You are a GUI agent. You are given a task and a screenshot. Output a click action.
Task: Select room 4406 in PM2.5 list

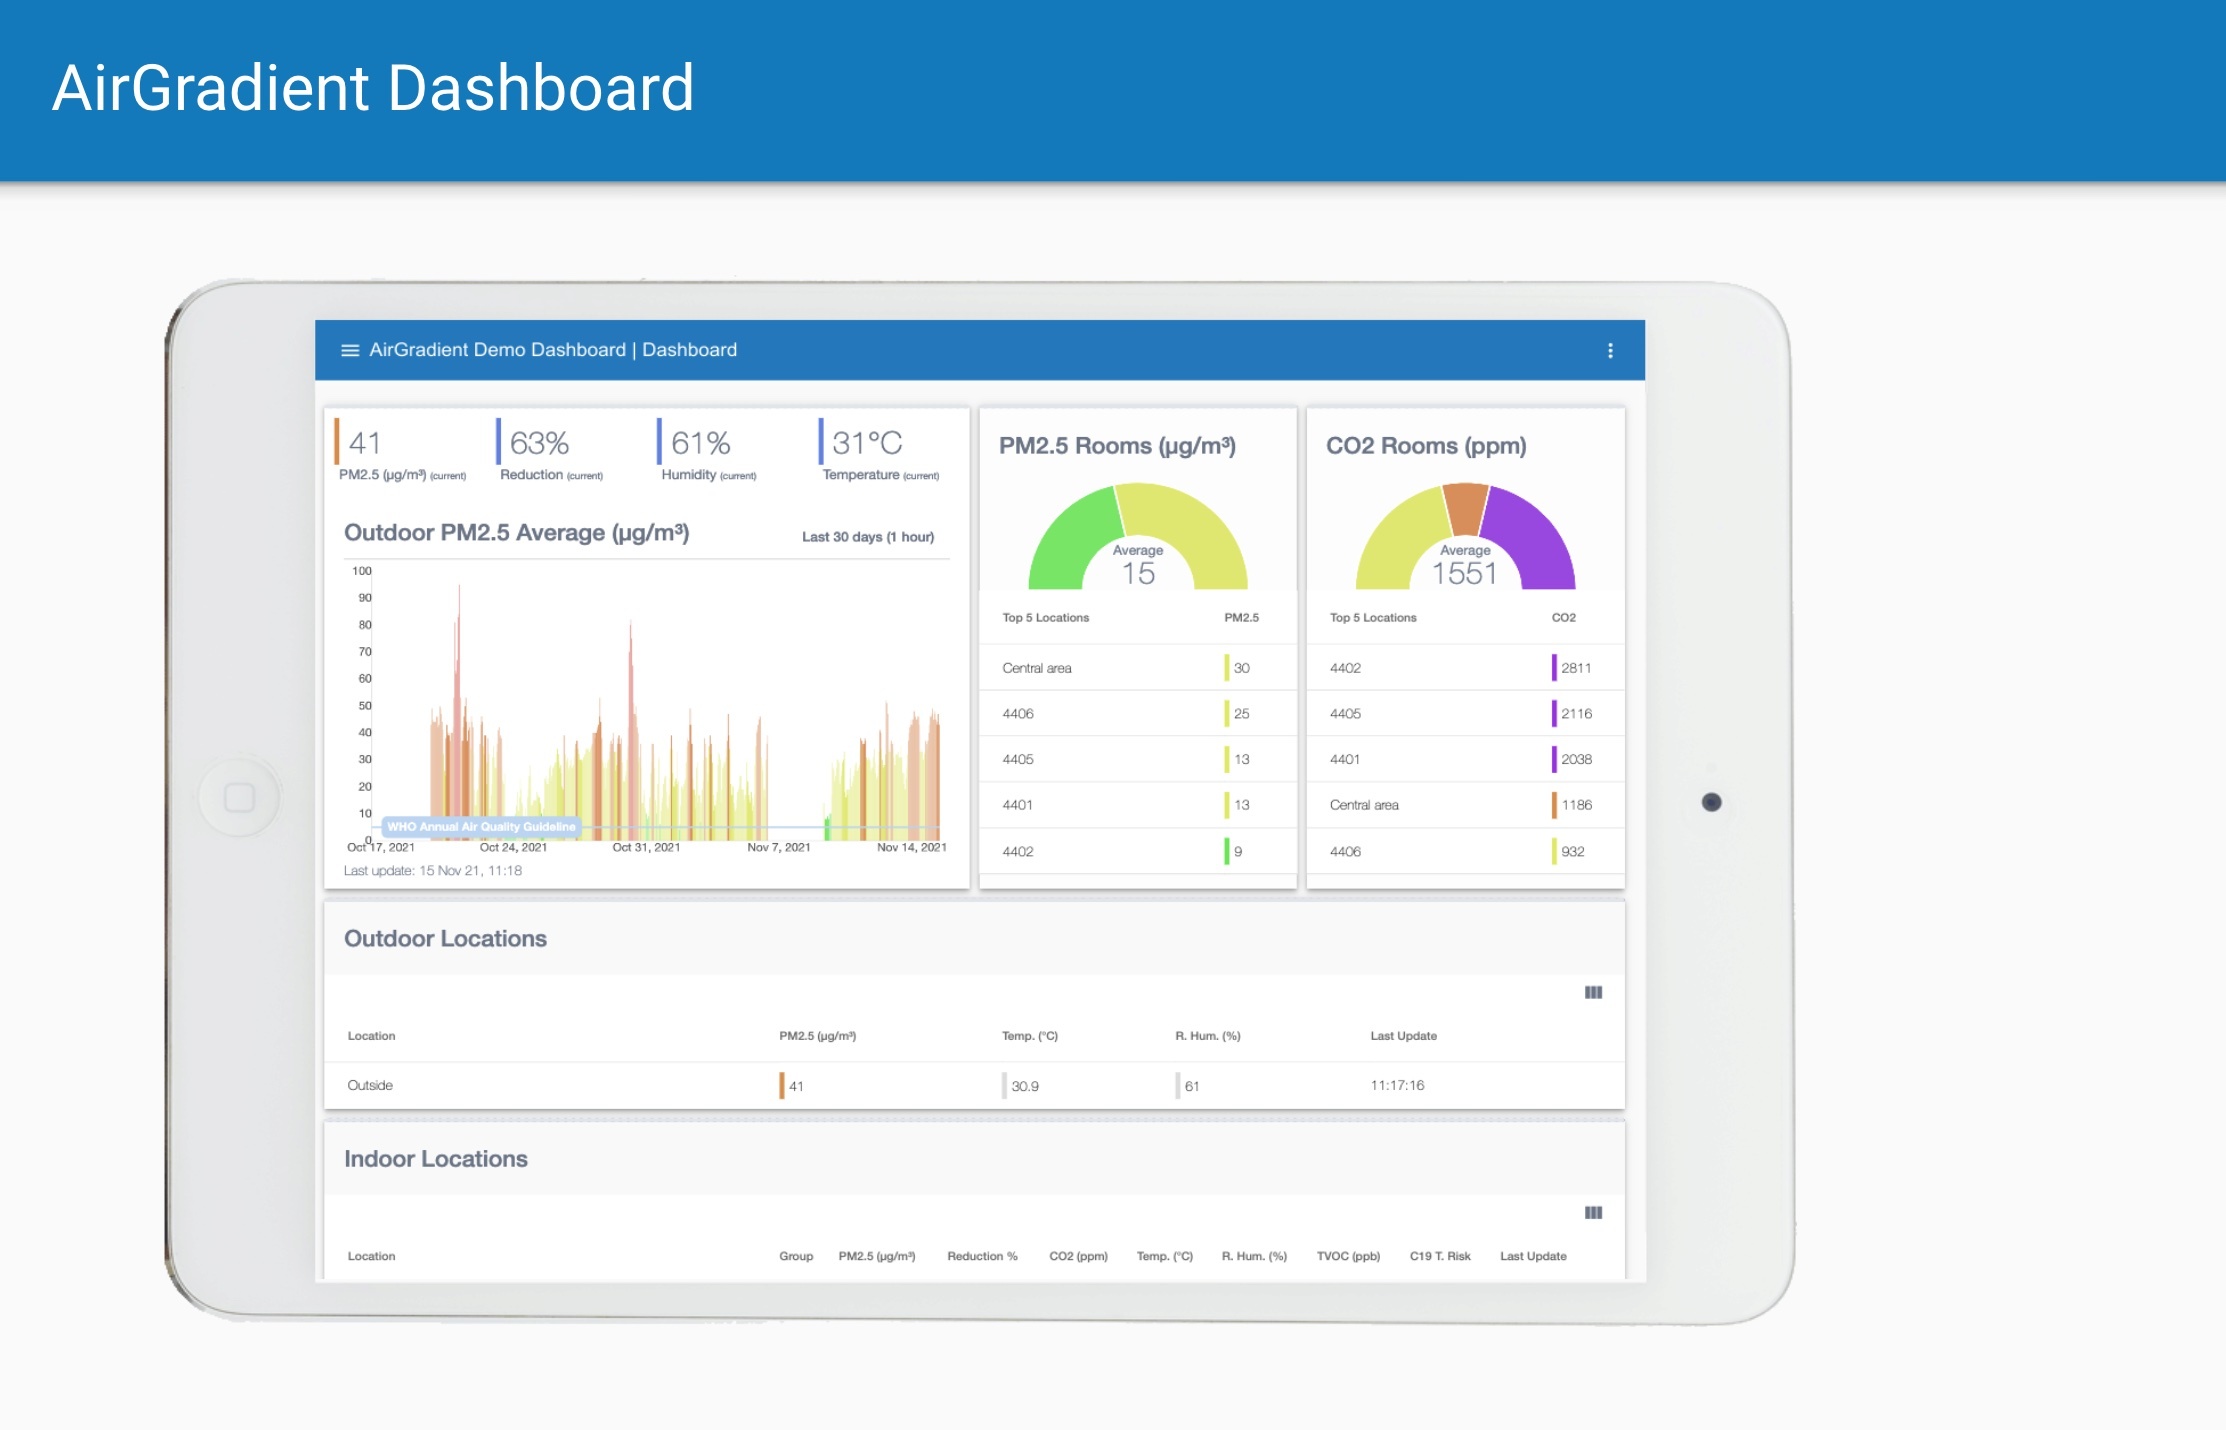tap(1018, 714)
